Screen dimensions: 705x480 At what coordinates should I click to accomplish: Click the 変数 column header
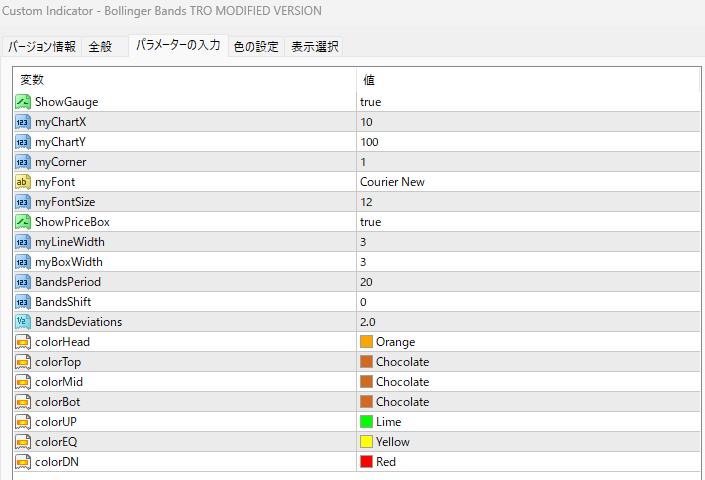pos(33,80)
